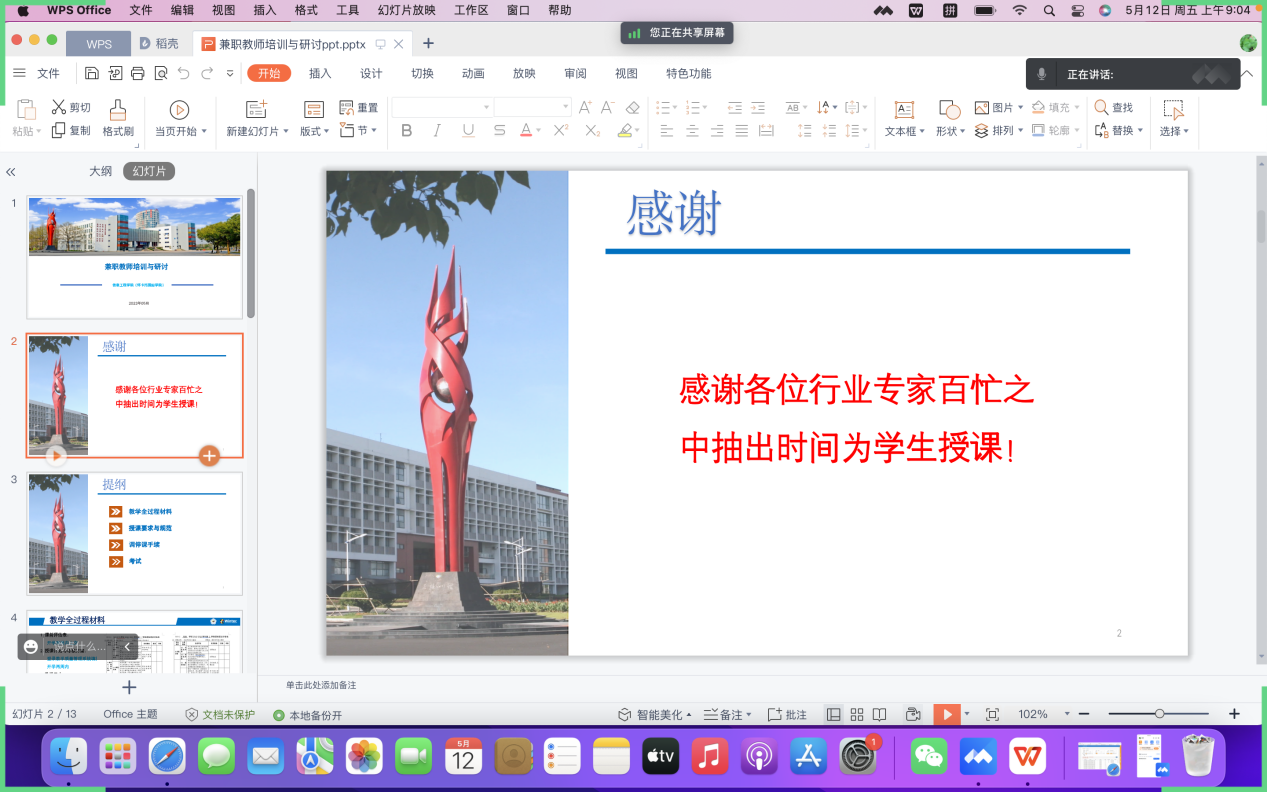The width and height of the screenshot is (1267, 792).
Task: Click the subscript icon
Action: (592, 130)
